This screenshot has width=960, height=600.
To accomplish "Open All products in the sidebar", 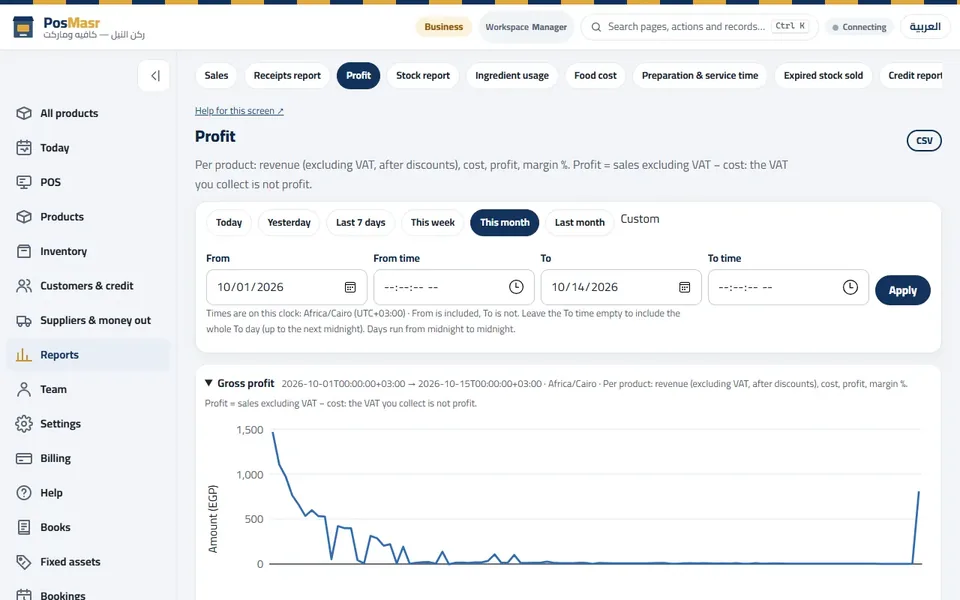I will pos(89,113).
